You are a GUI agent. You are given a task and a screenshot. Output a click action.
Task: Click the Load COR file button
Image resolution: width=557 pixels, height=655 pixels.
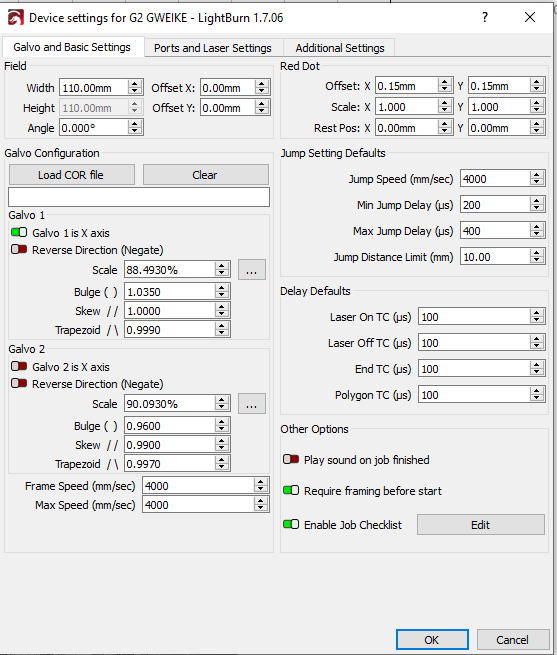click(72, 175)
